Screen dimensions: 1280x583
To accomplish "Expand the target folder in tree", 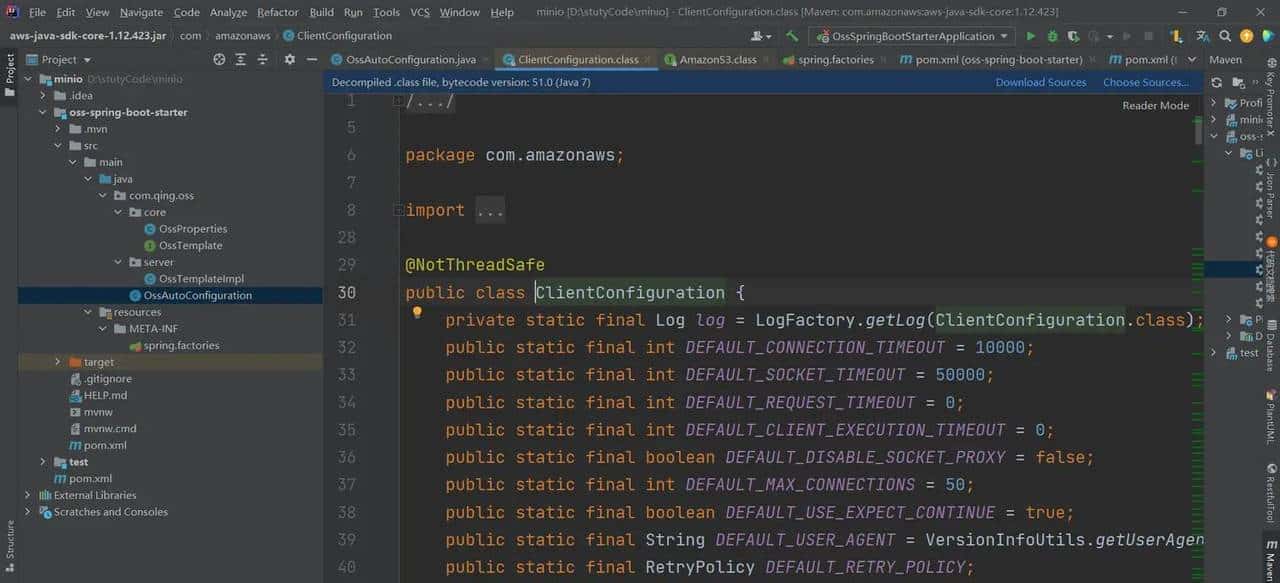I will (58, 362).
